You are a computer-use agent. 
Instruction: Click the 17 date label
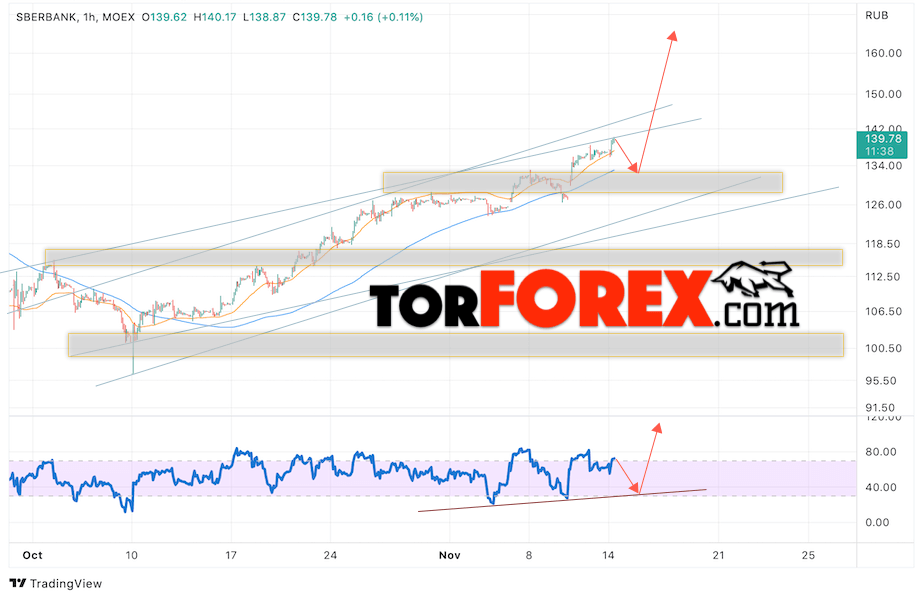click(231, 555)
